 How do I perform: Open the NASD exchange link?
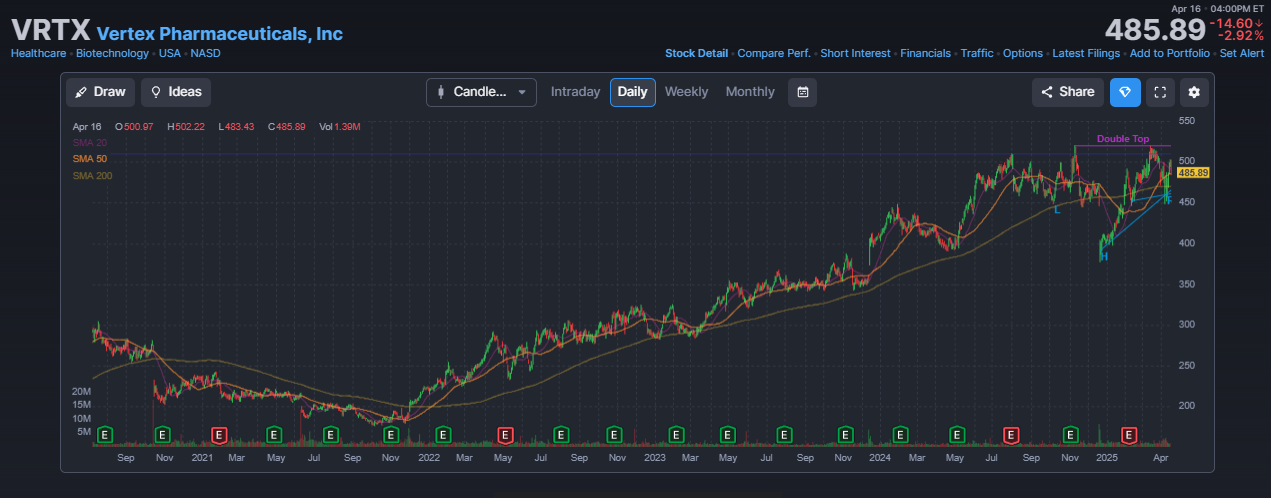(205, 54)
